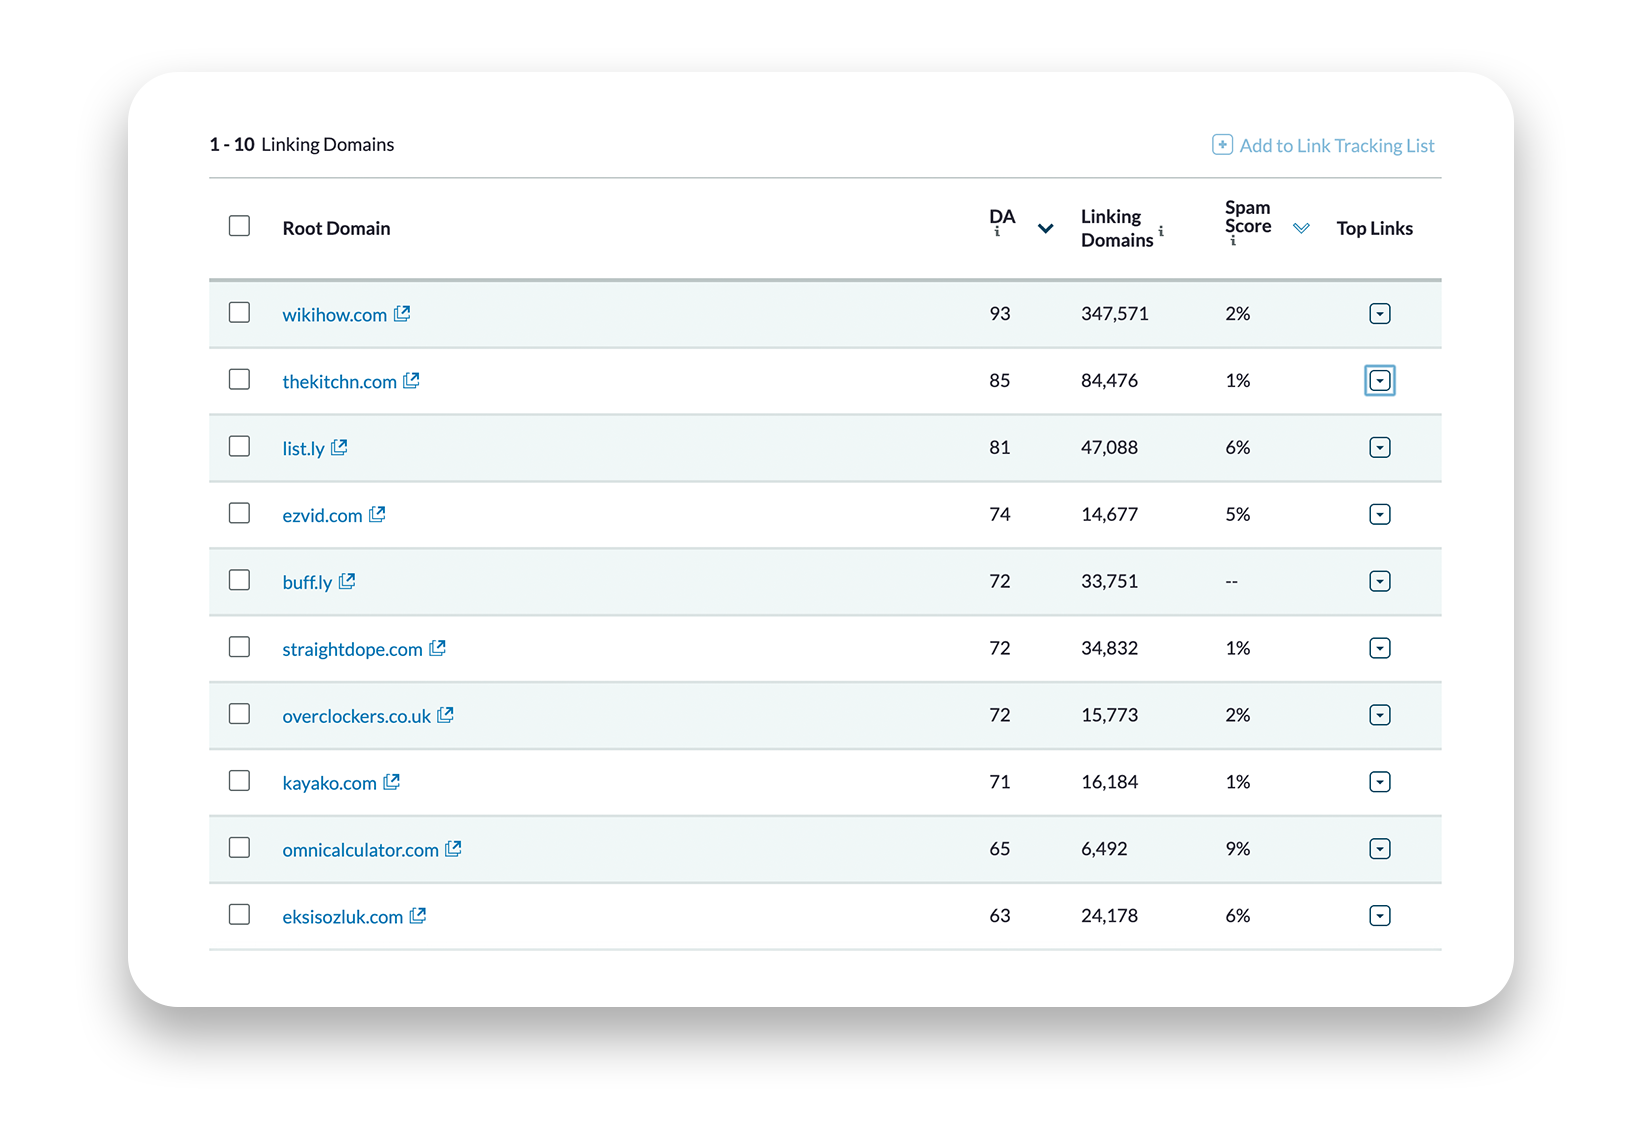1642x1123 pixels.
Task: Expand Top Links for omnicalculator.com
Action: [1380, 849]
